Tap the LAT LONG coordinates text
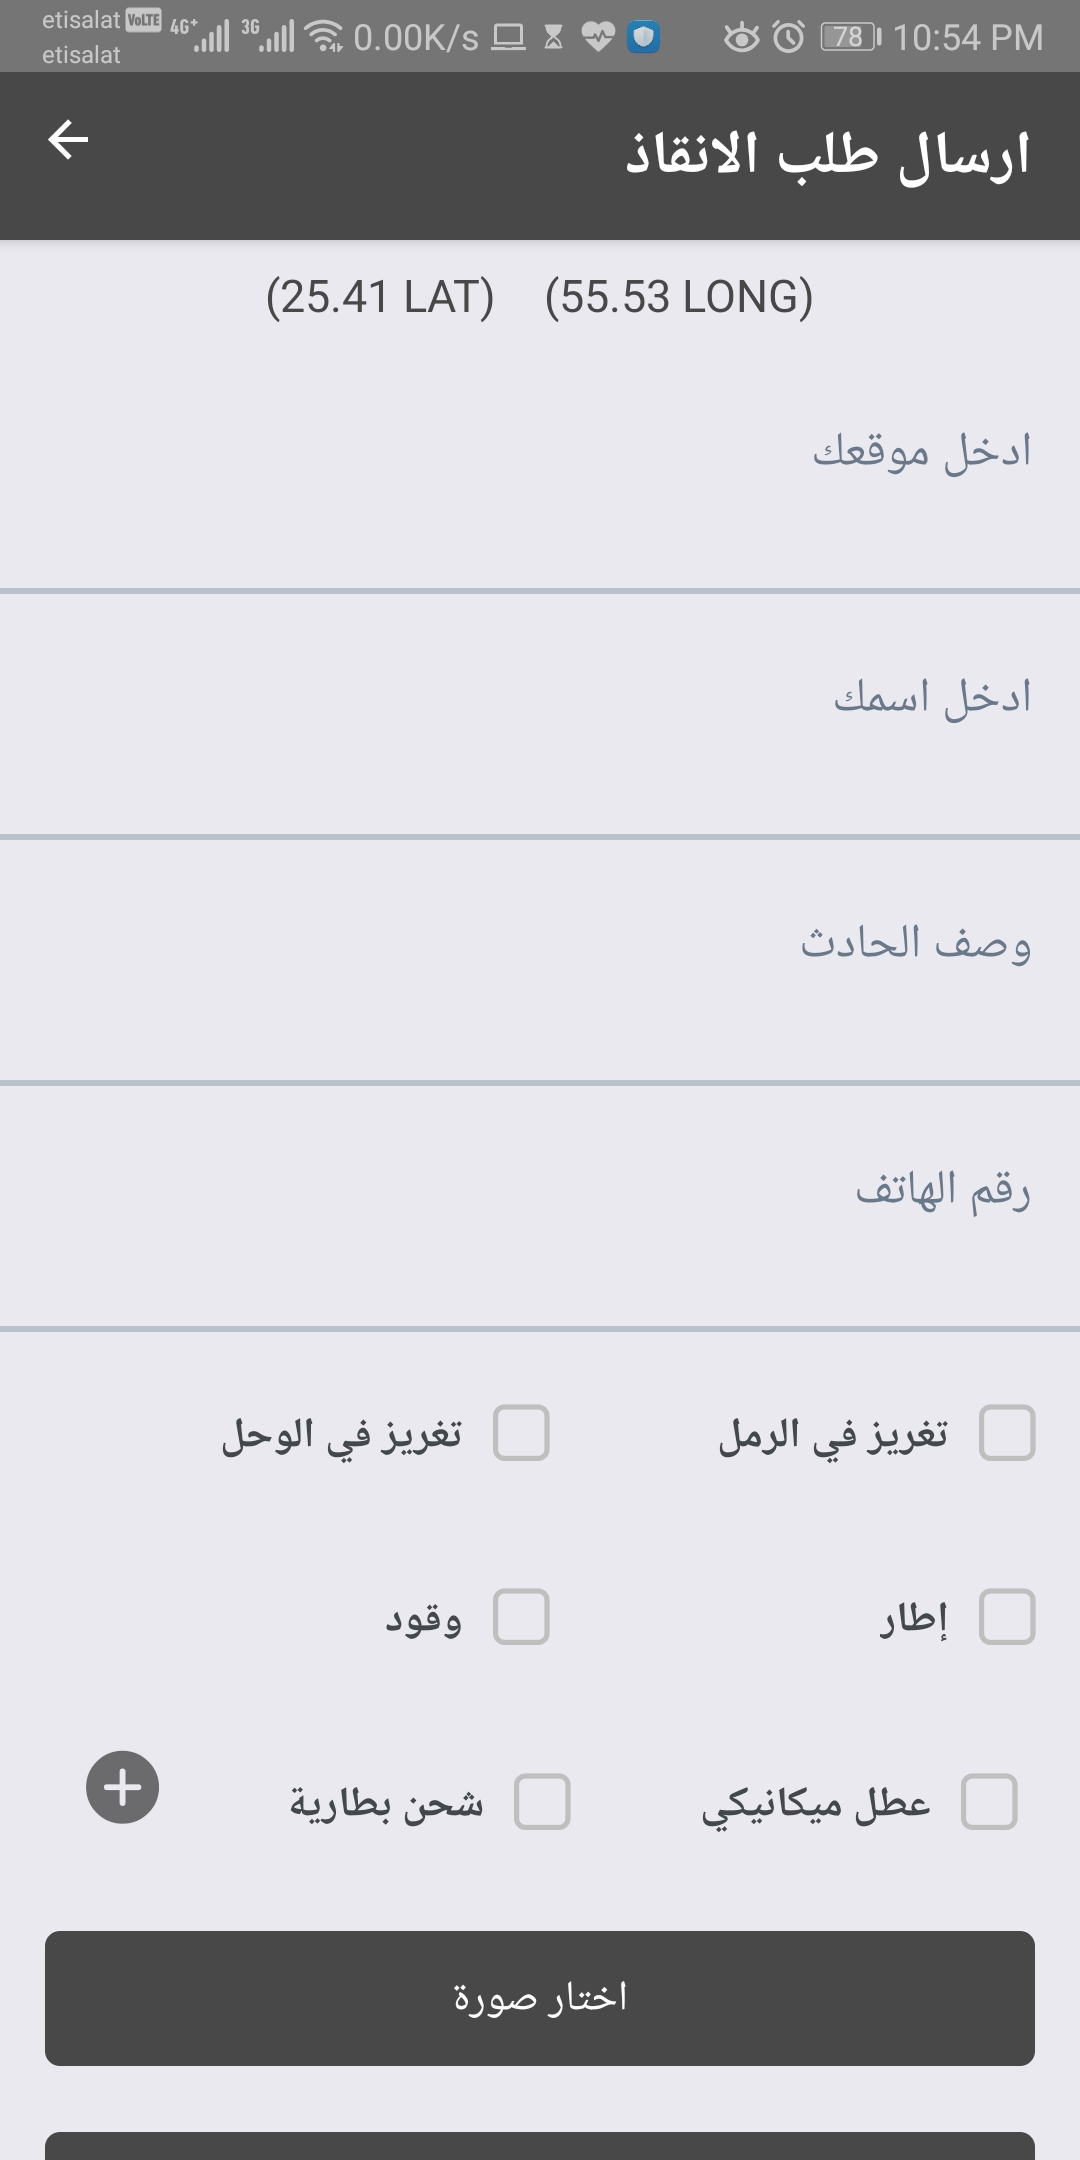The height and width of the screenshot is (2160, 1080). (x=540, y=297)
